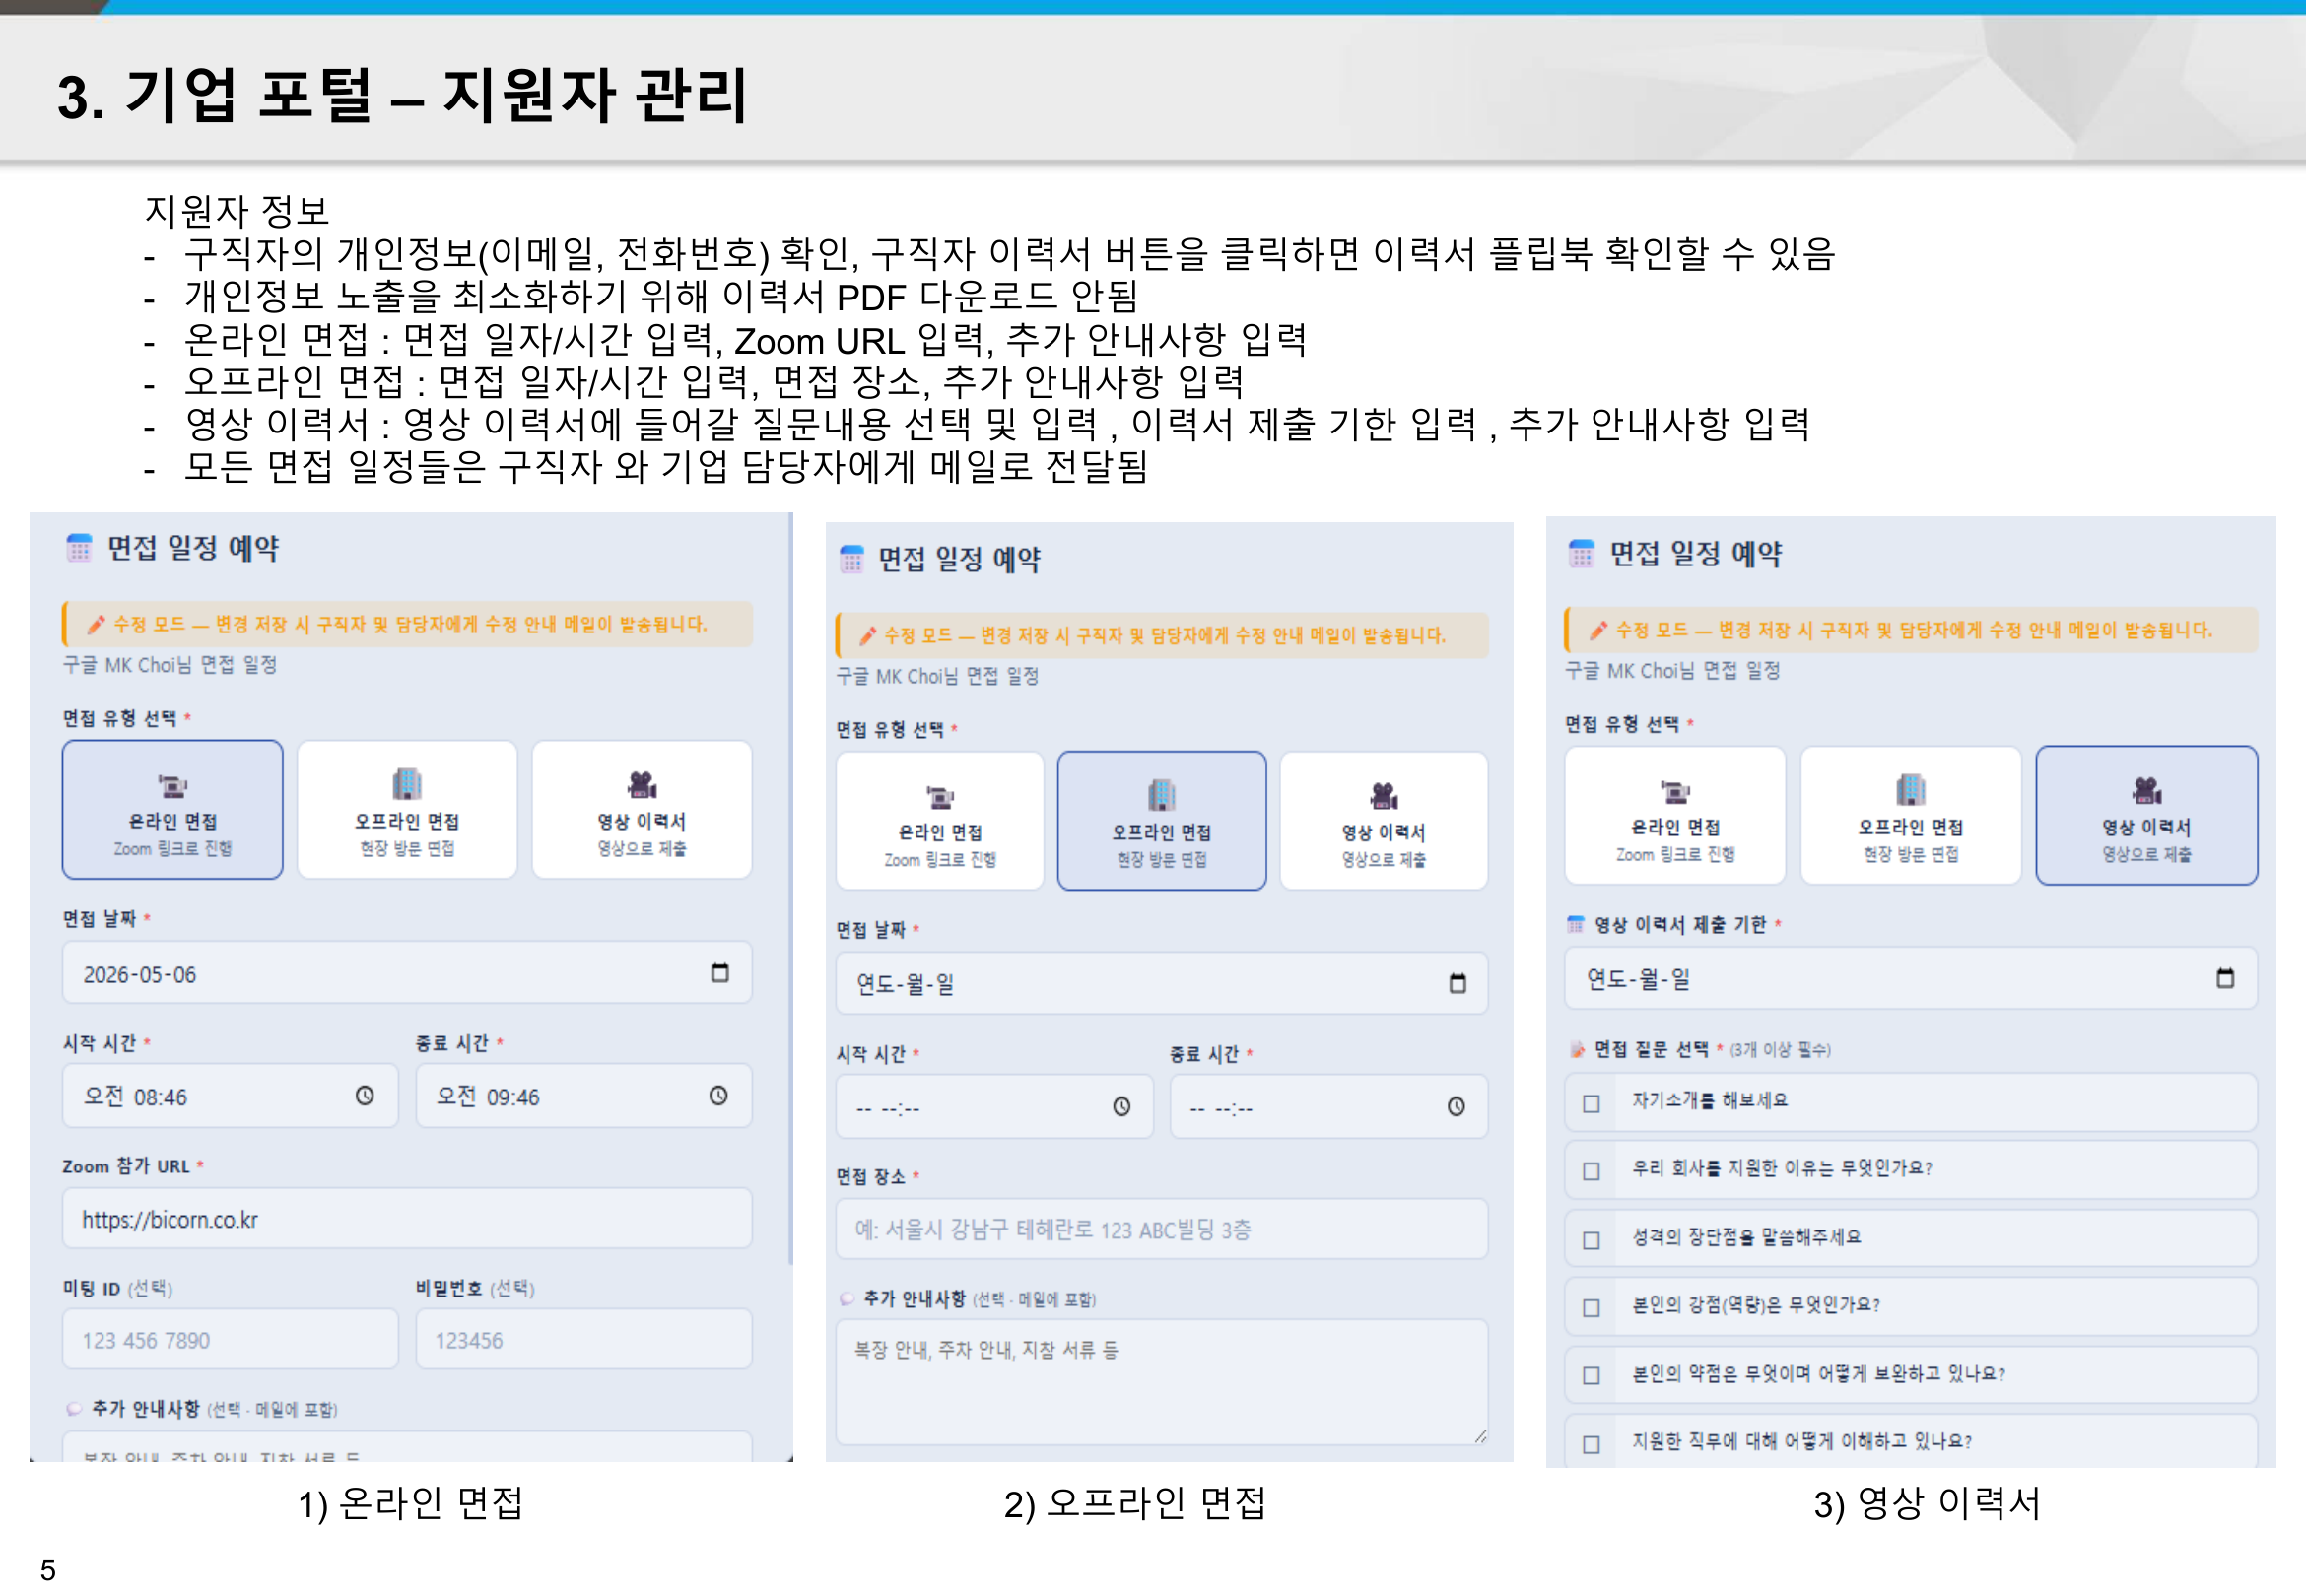2306x1596 pixels.
Task: Click calendar icon beside right 면접 일정 예약 title
Action: click(x=1581, y=552)
